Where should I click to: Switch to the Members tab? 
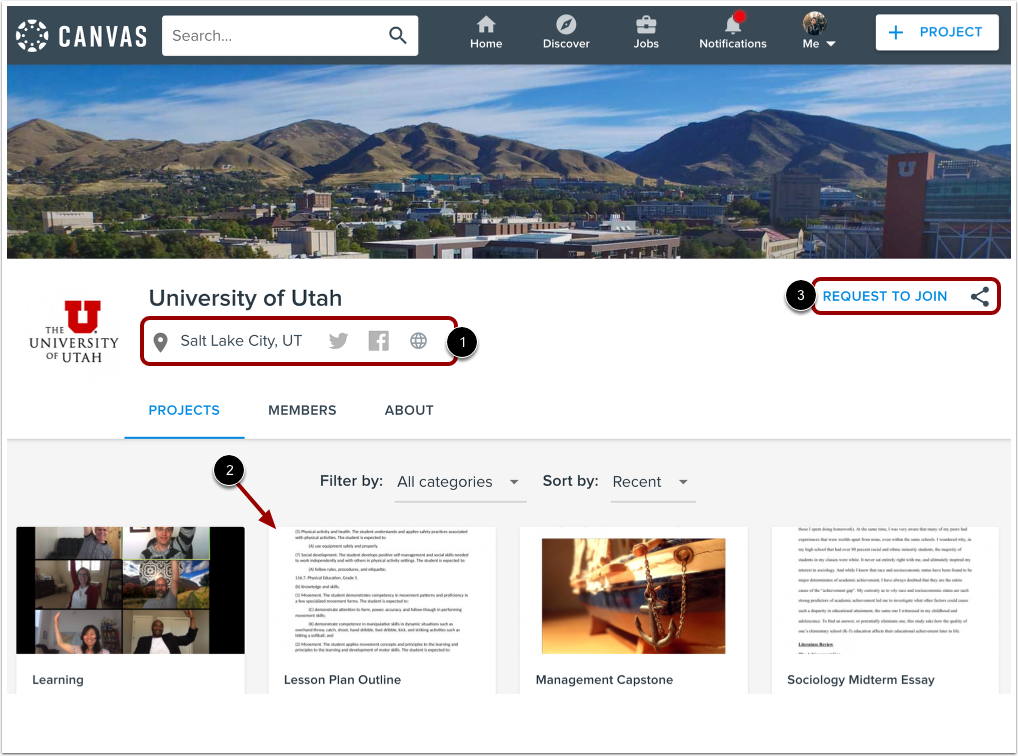pyautogui.click(x=302, y=410)
